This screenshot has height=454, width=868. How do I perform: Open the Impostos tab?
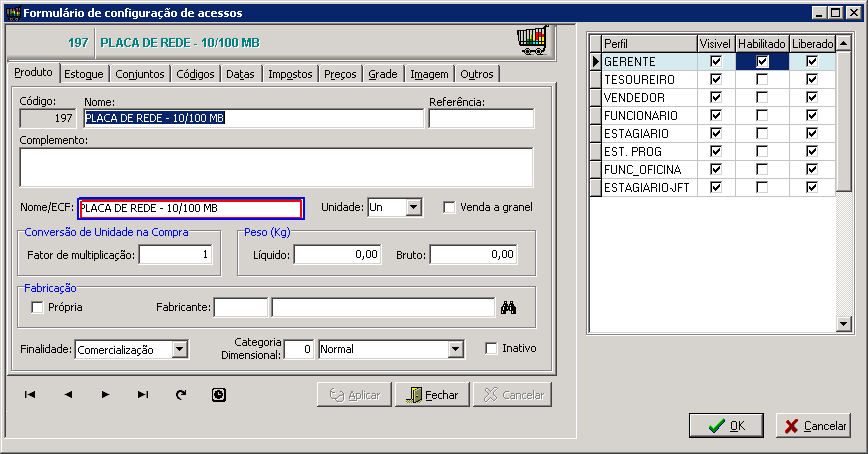tap(290, 74)
